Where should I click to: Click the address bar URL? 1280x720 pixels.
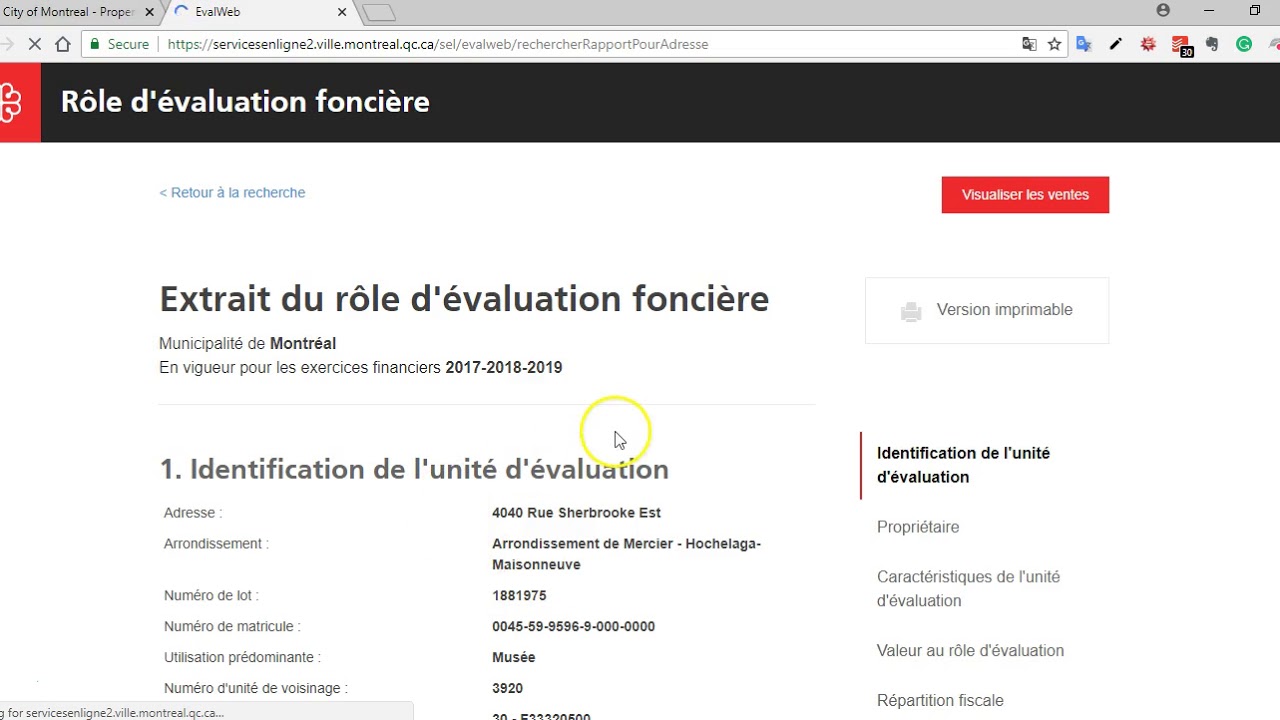[438, 44]
